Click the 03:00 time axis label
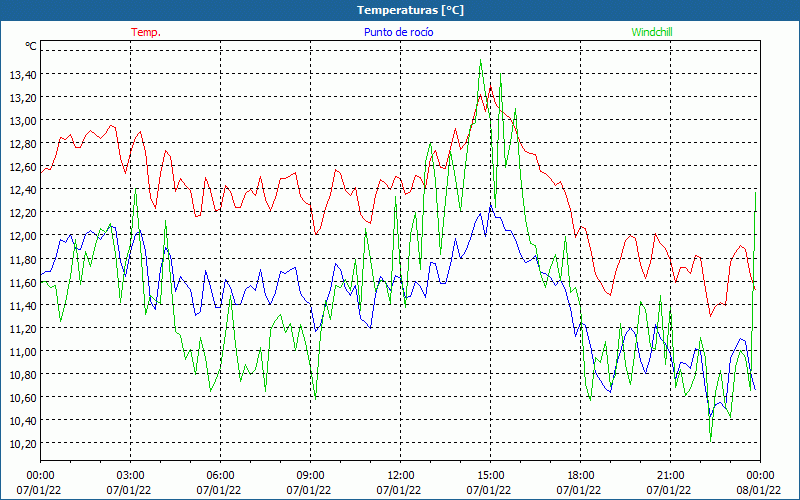This screenshot has width=800, height=500. point(131,476)
